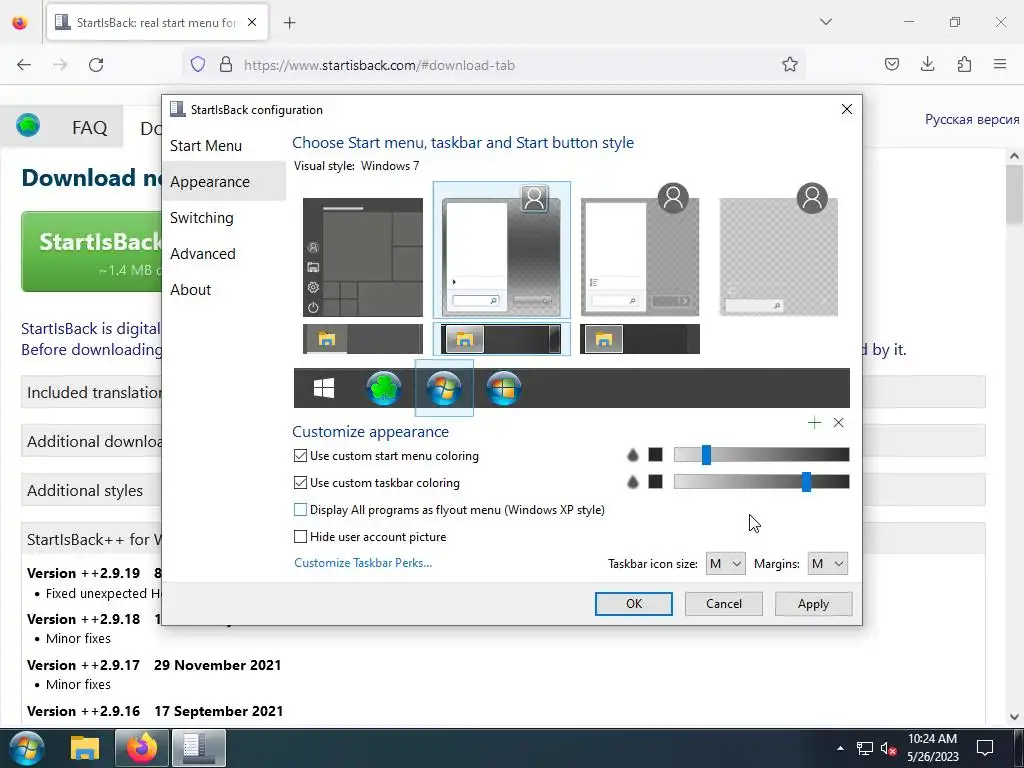The image size is (1024, 768).
Task: Close the StartIsBack browser tab
Action: [252, 22]
